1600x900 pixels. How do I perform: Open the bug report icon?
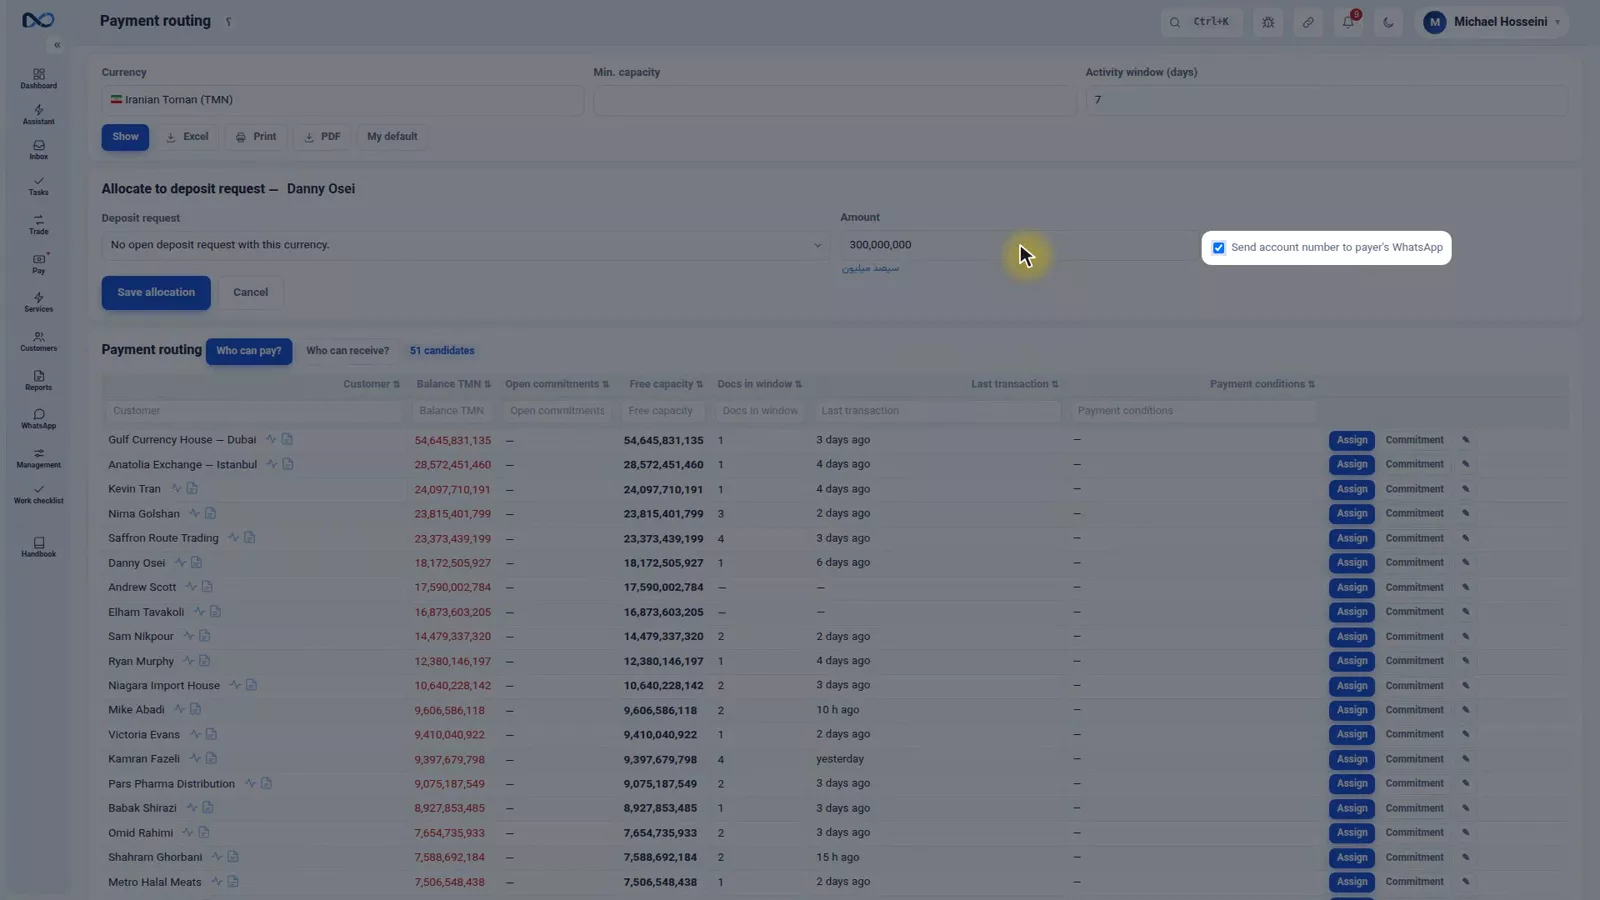tap(1268, 22)
